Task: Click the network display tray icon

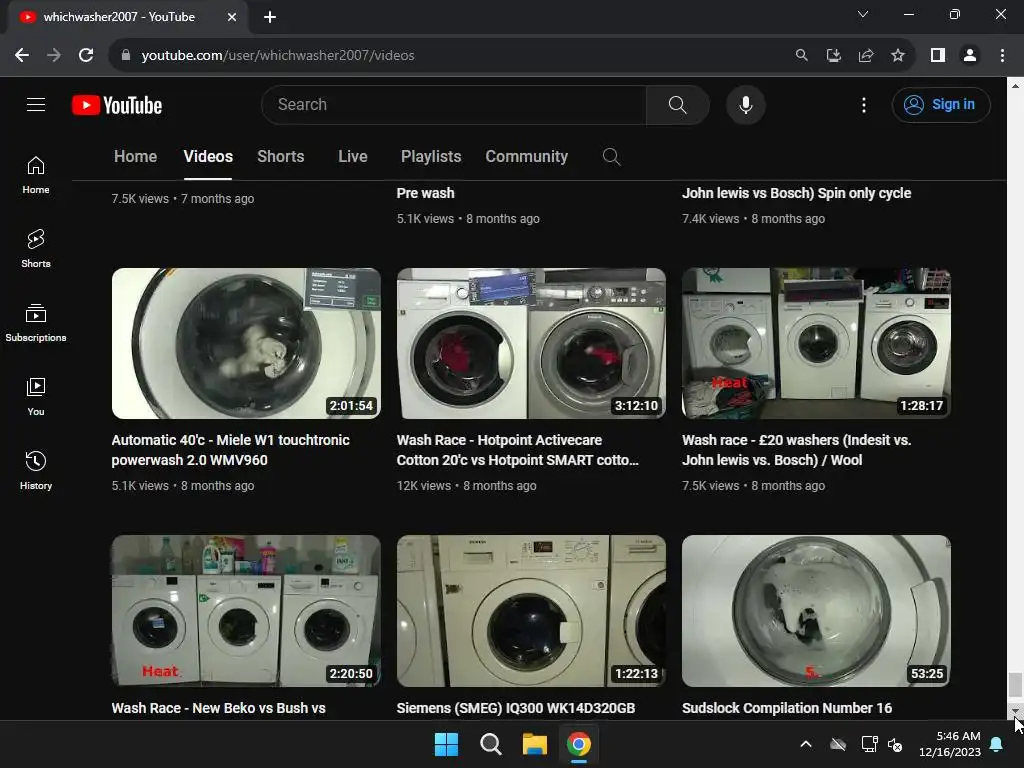Action: [x=869, y=744]
